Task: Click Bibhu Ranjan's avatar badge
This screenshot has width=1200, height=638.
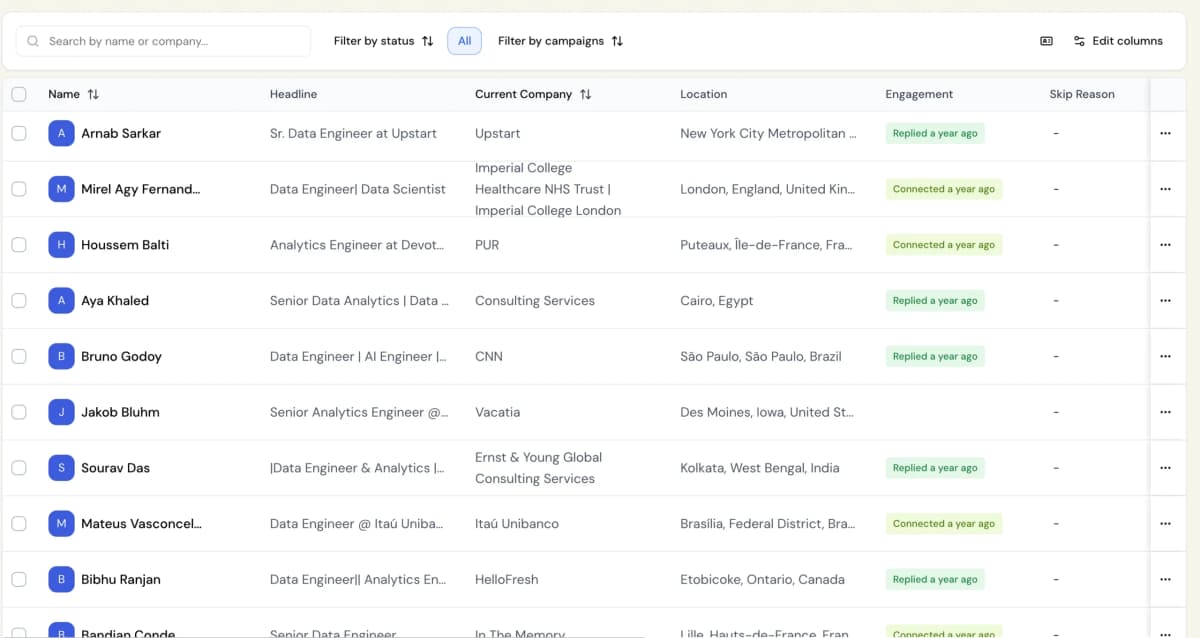Action: [61, 580]
